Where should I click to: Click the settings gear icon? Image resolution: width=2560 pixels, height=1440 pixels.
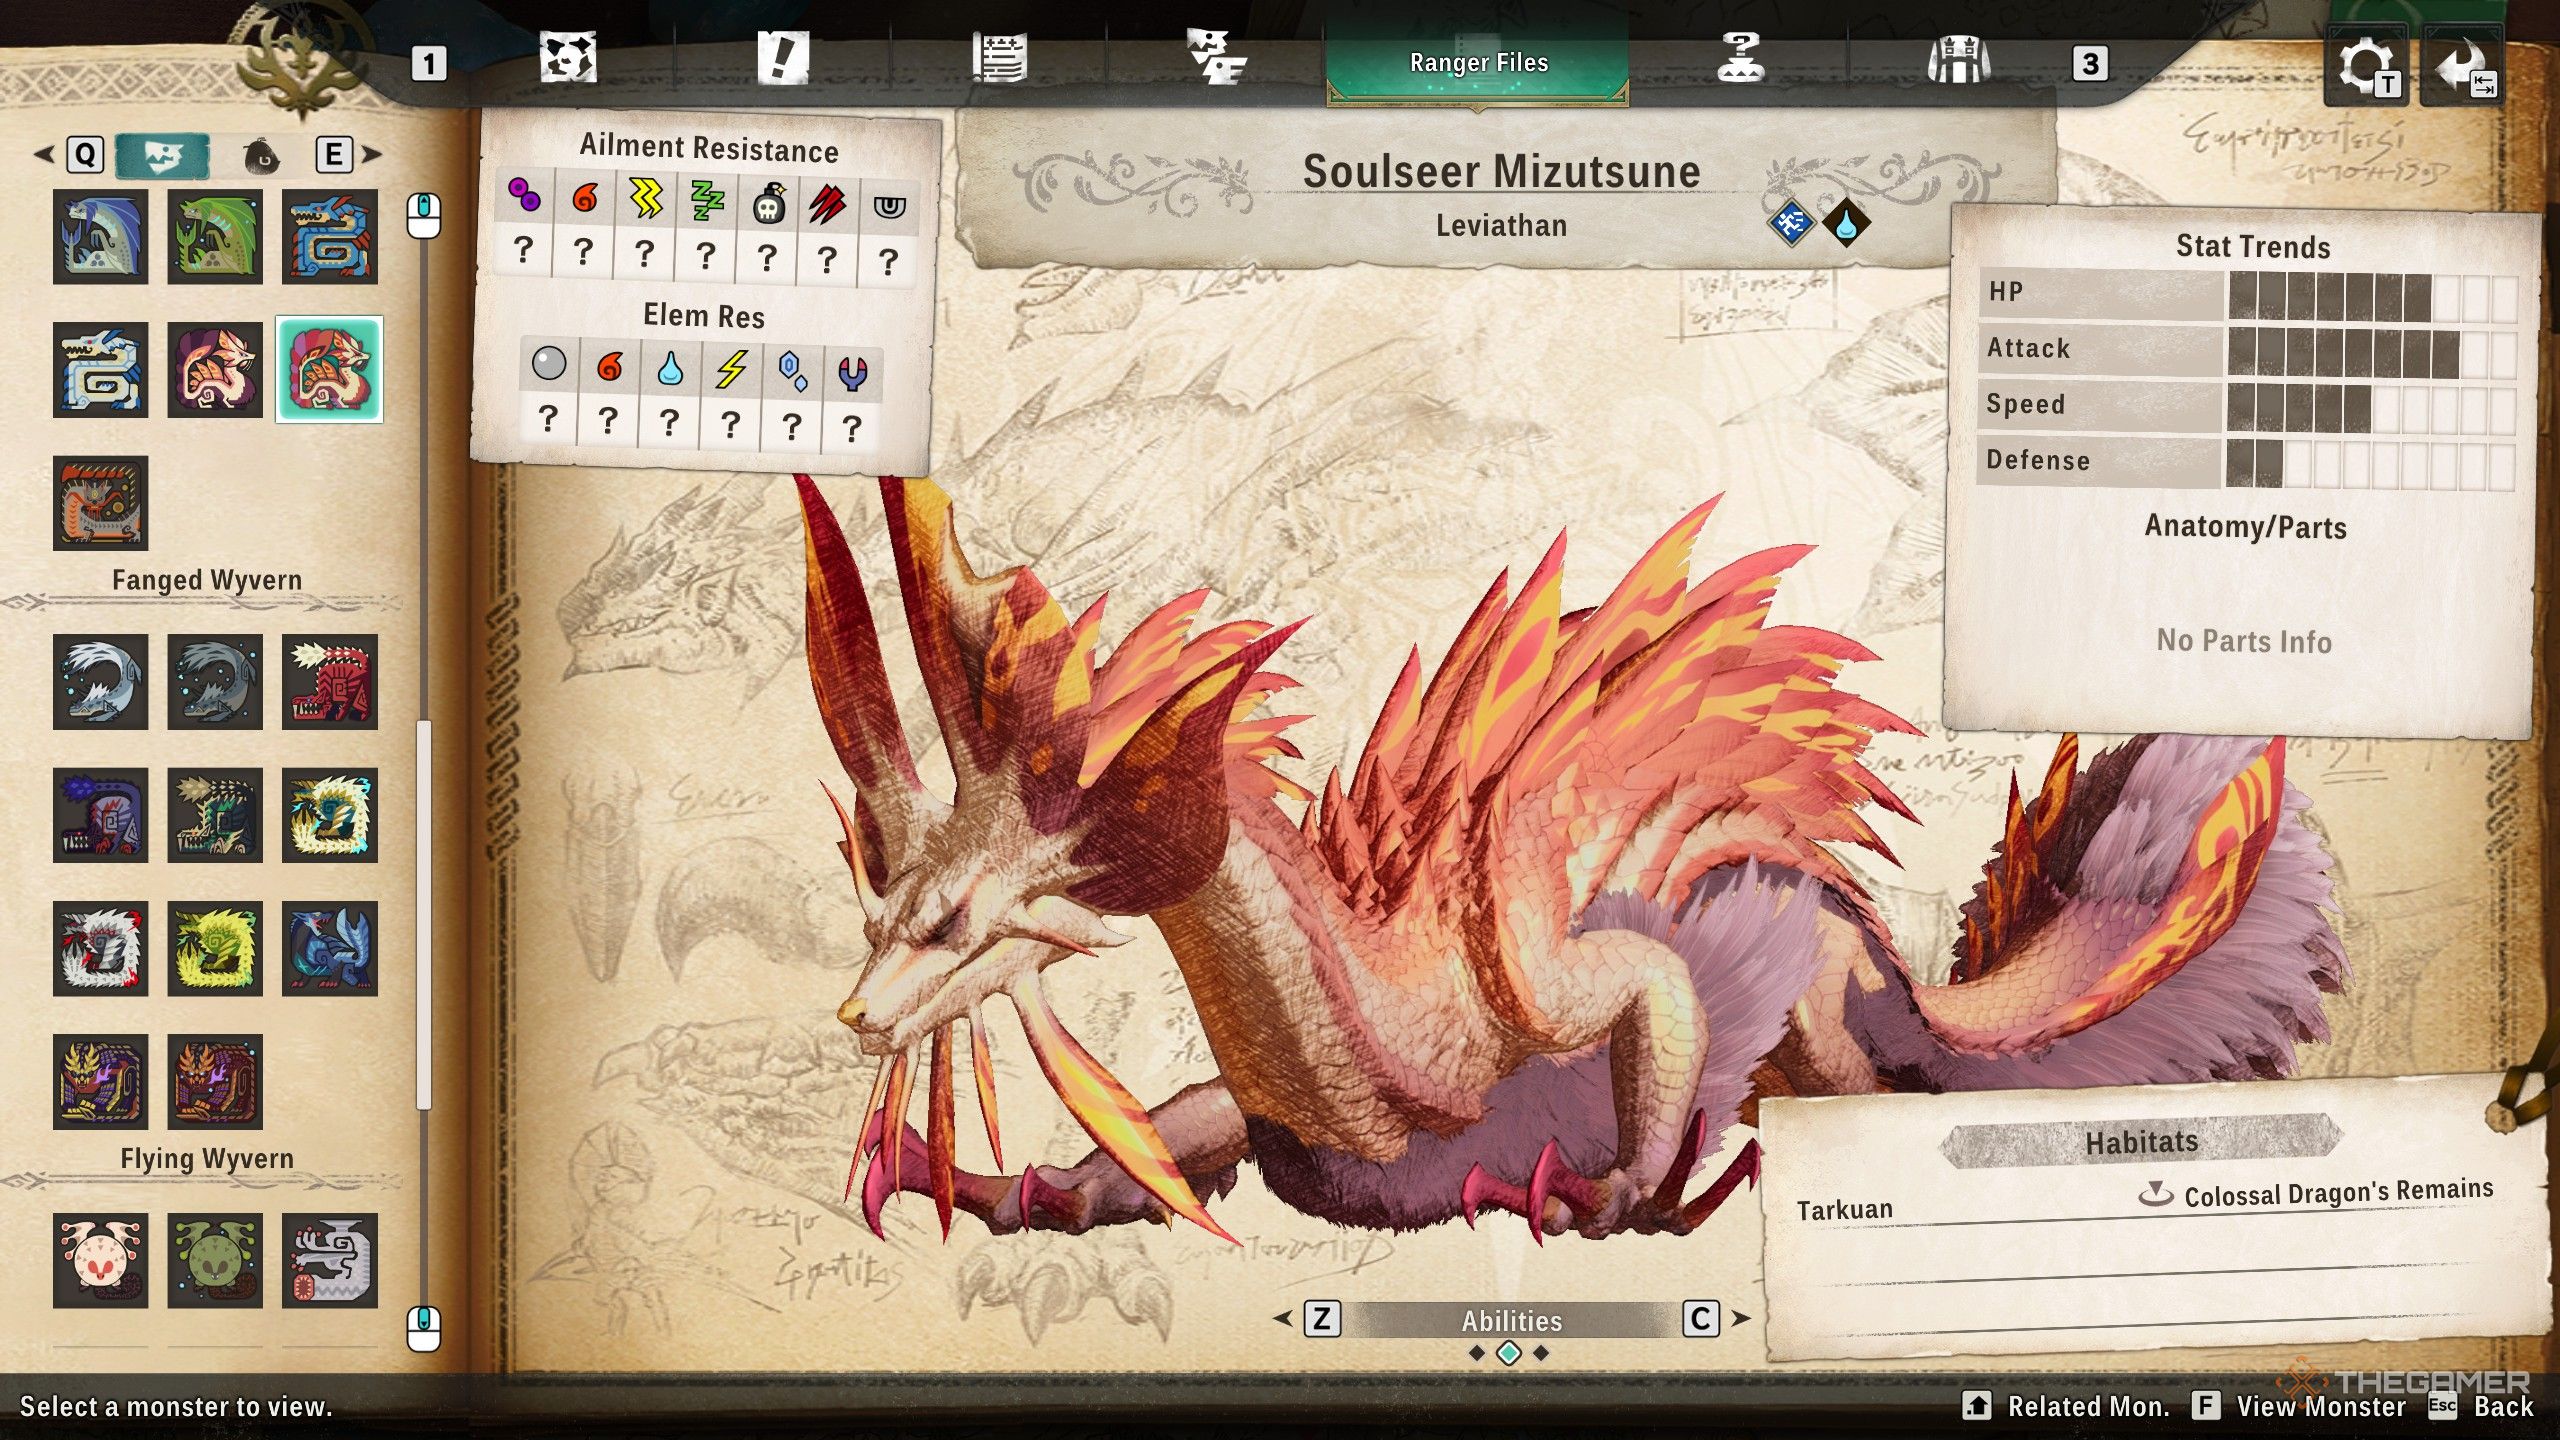(2364, 66)
